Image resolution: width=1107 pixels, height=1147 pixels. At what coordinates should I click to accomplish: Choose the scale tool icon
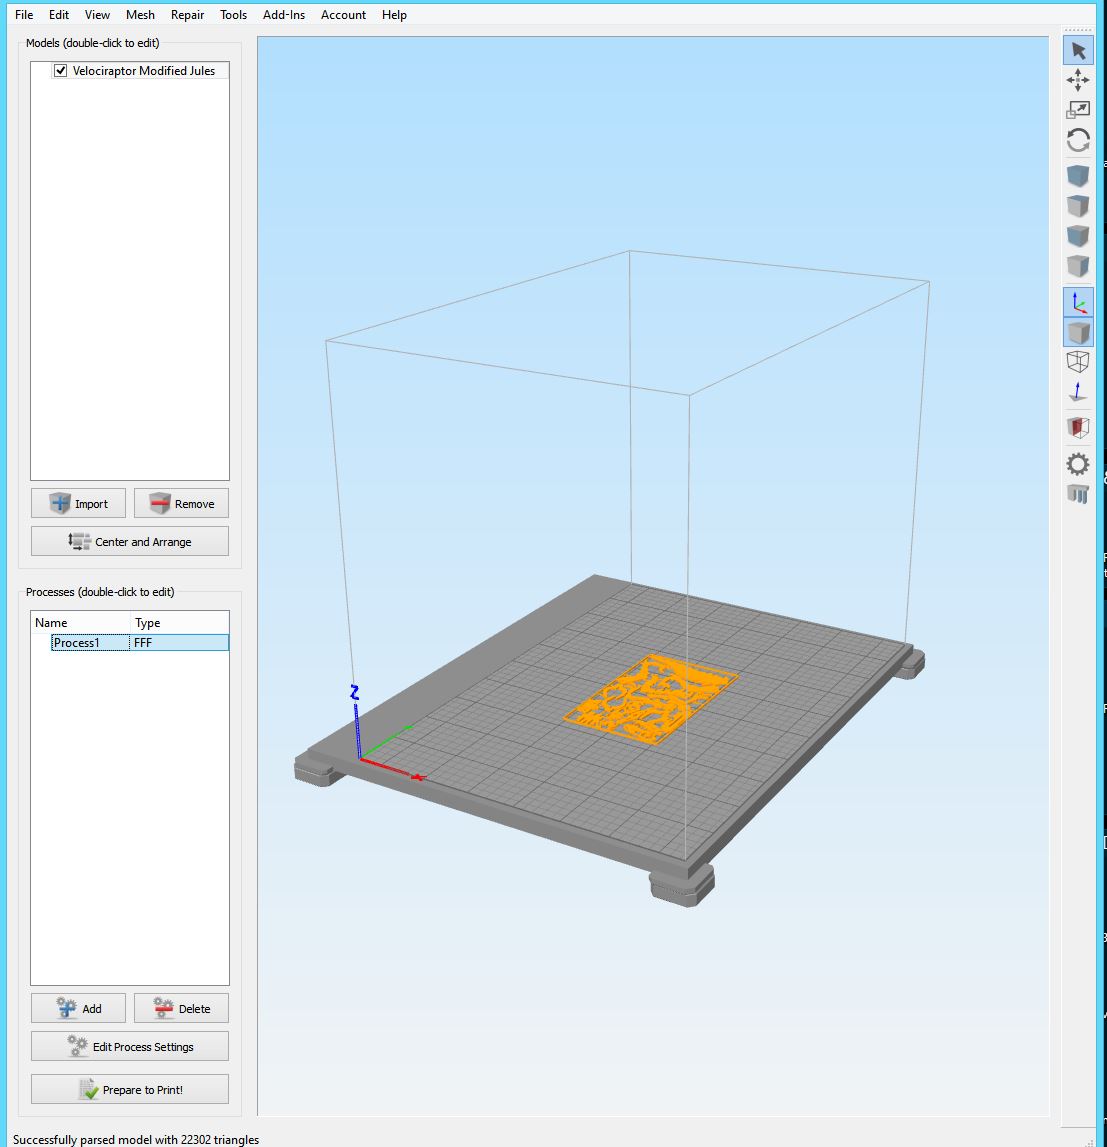(1078, 110)
